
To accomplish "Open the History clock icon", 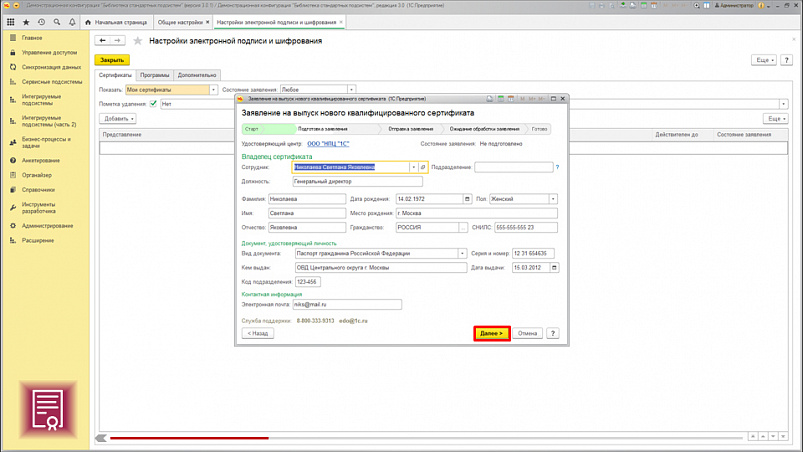I will coord(41,22).
